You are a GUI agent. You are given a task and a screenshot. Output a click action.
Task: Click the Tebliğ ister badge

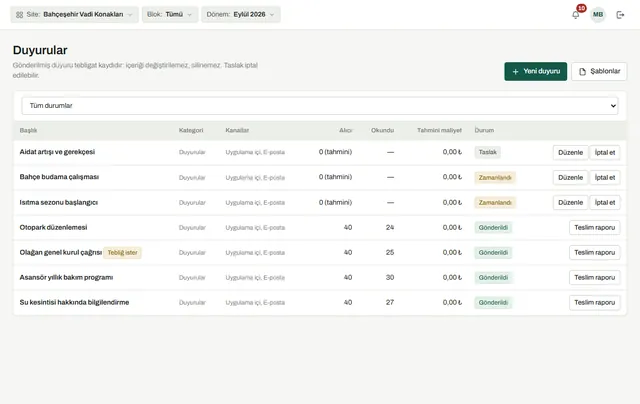coord(122,253)
